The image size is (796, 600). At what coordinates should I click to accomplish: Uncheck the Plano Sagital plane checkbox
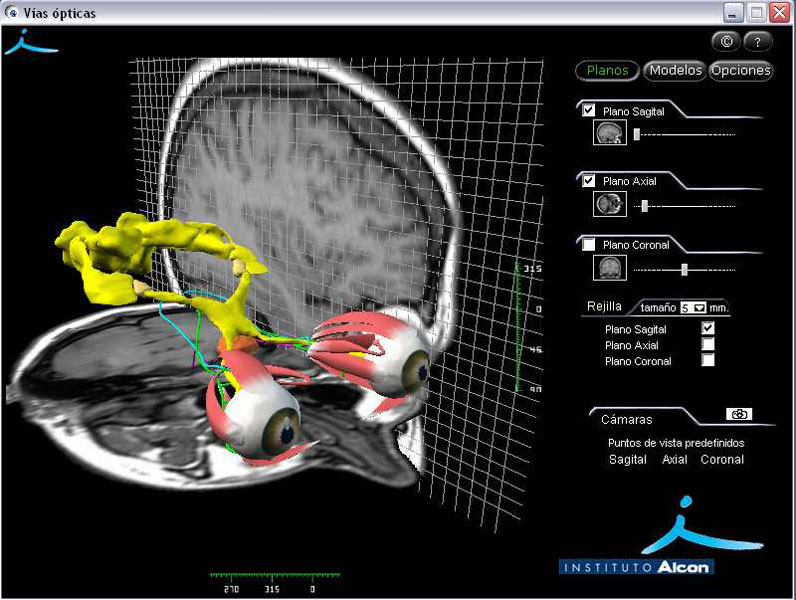click(588, 111)
